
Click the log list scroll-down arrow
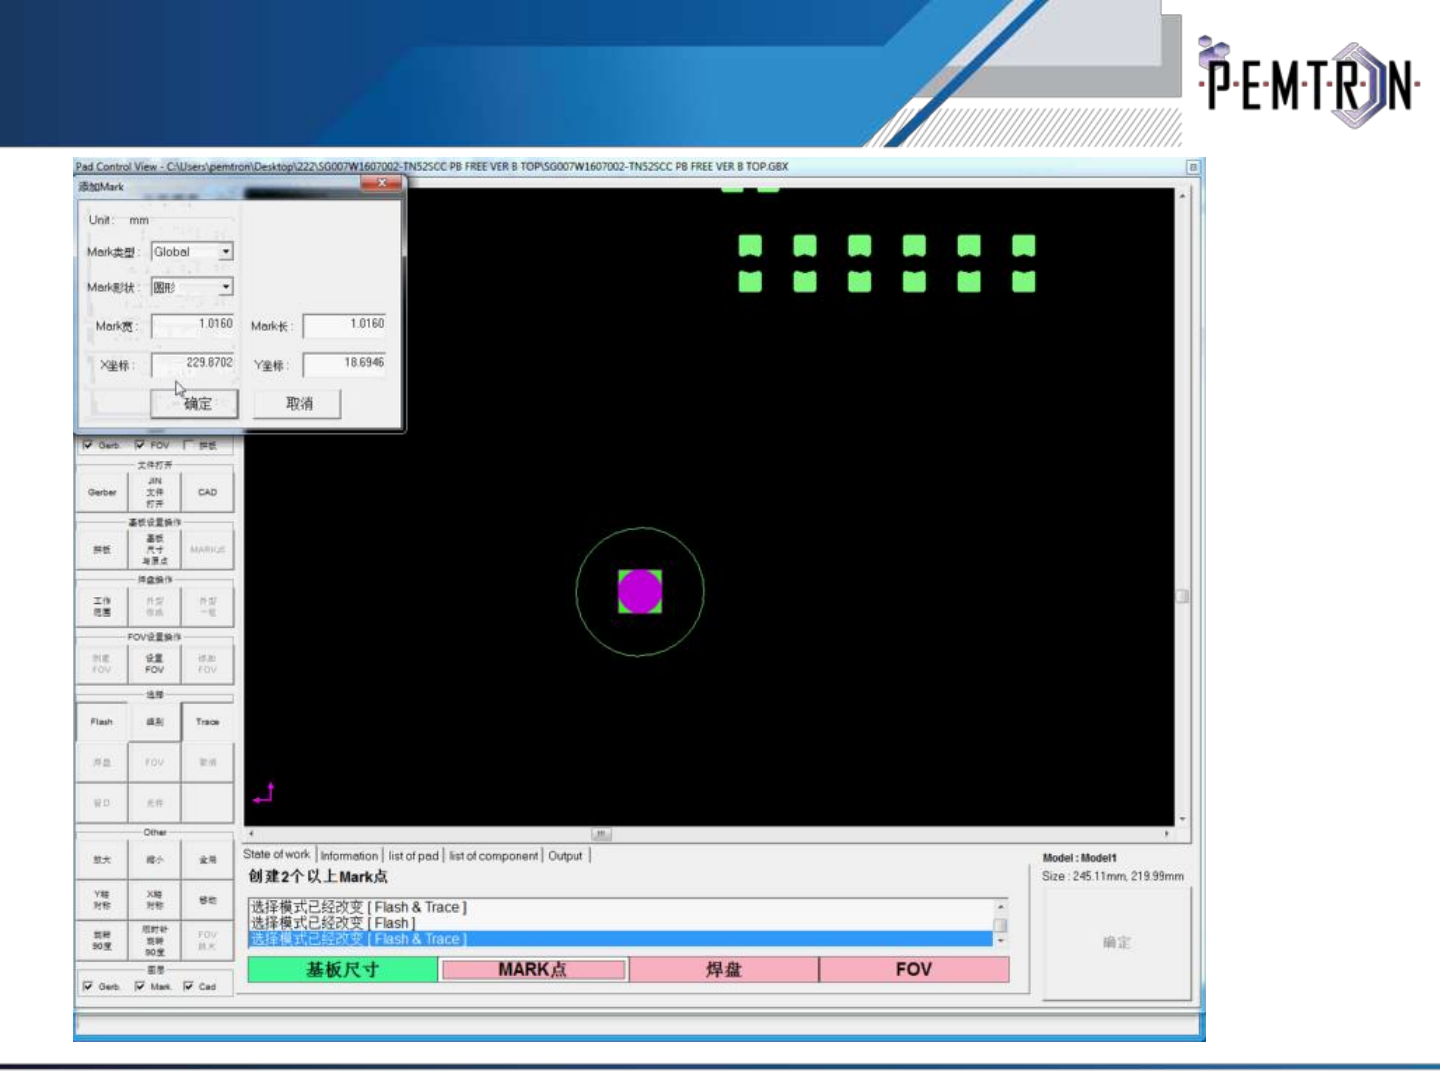pyautogui.click(x=1001, y=941)
